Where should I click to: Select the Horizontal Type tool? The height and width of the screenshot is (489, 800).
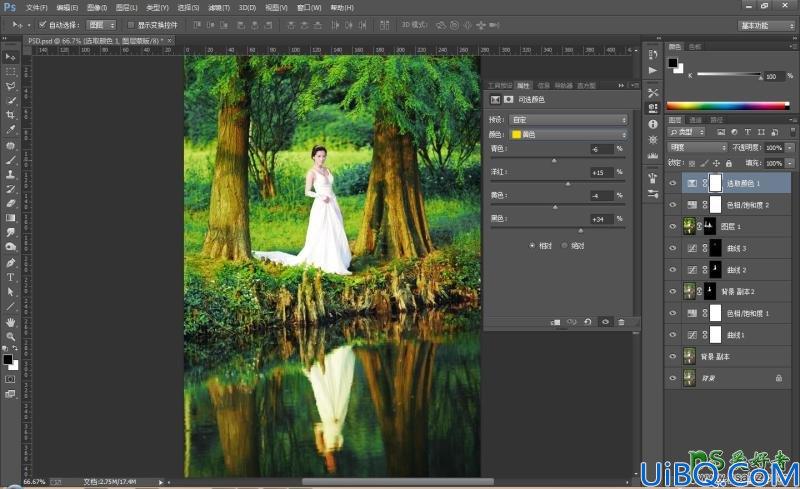click(10, 277)
